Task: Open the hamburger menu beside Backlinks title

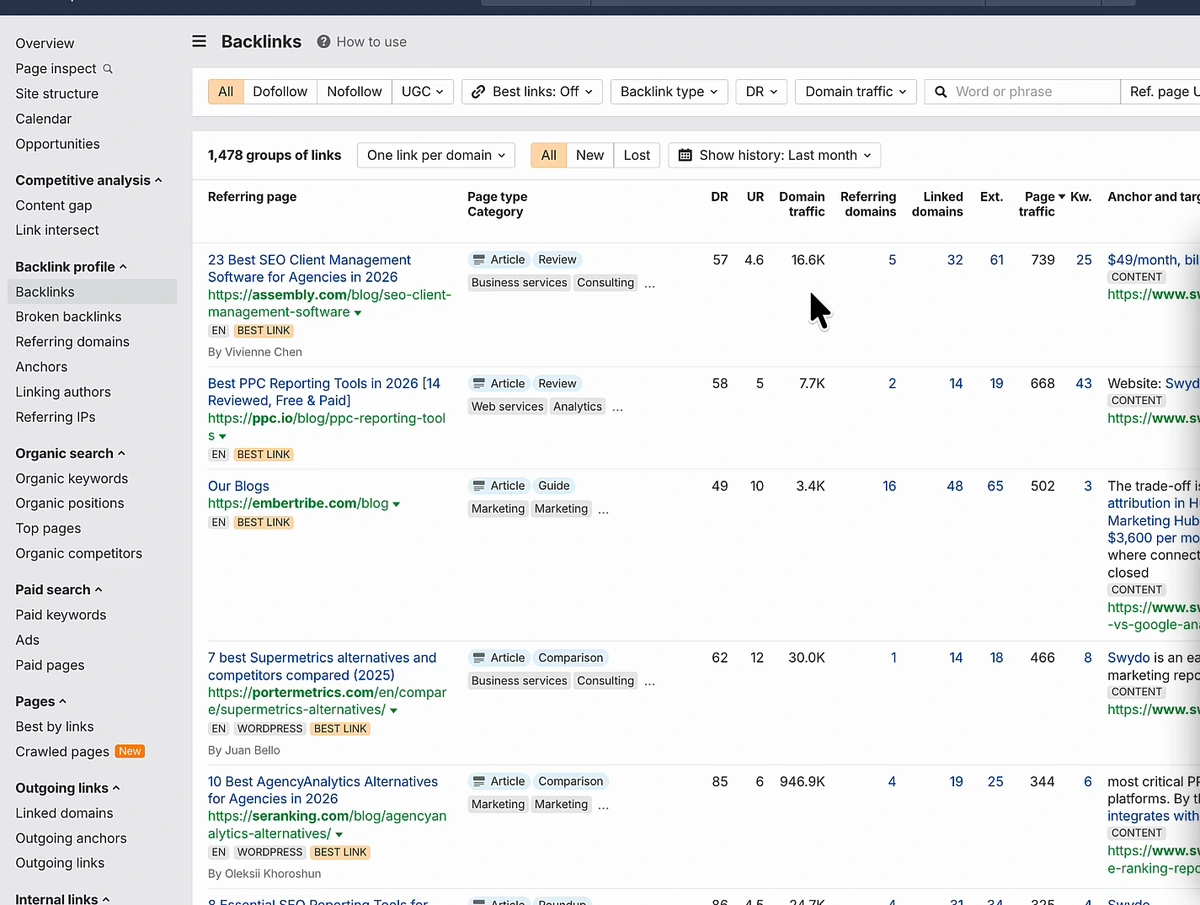Action: [x=199, y=41]
